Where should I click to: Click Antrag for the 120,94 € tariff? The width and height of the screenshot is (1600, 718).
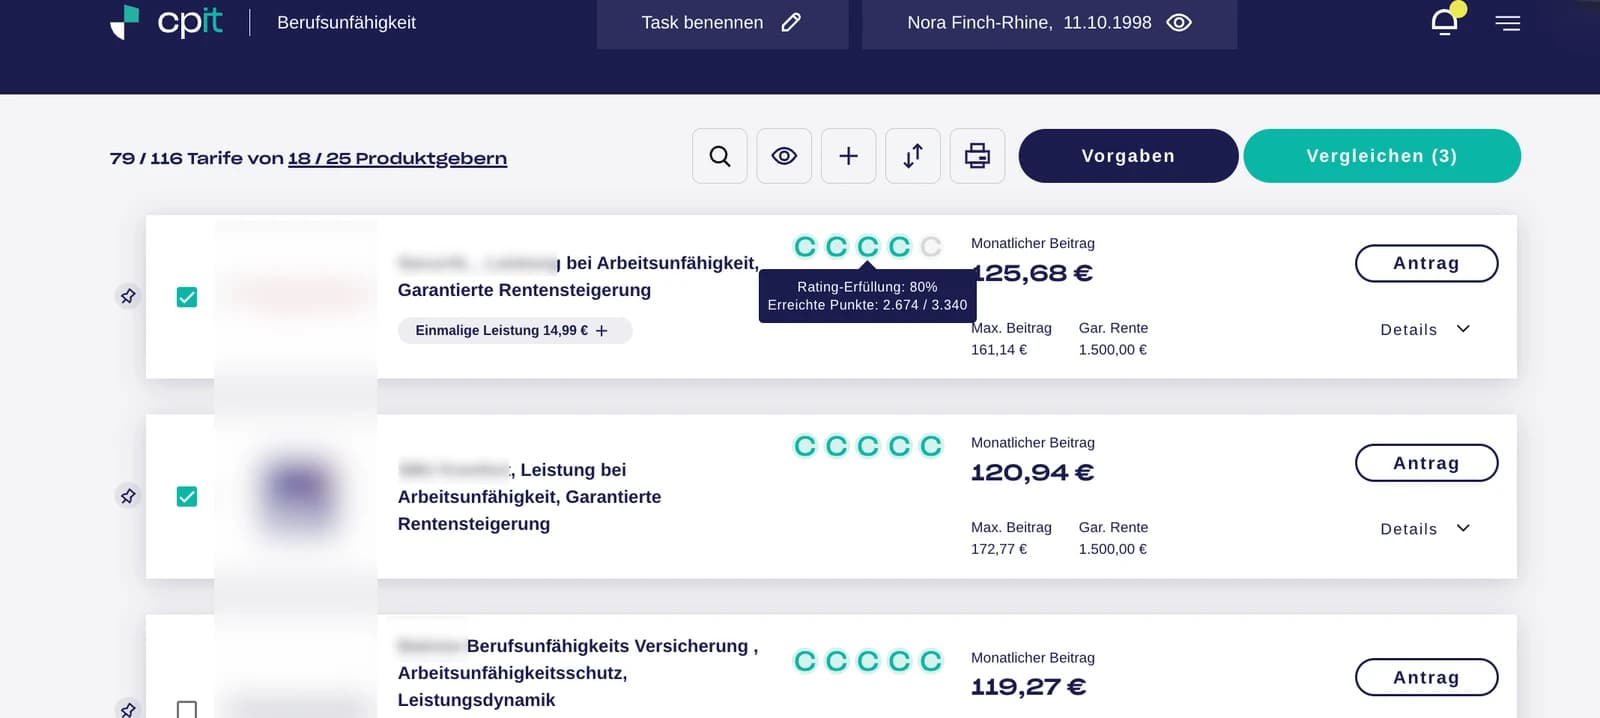coord(1426,463)
